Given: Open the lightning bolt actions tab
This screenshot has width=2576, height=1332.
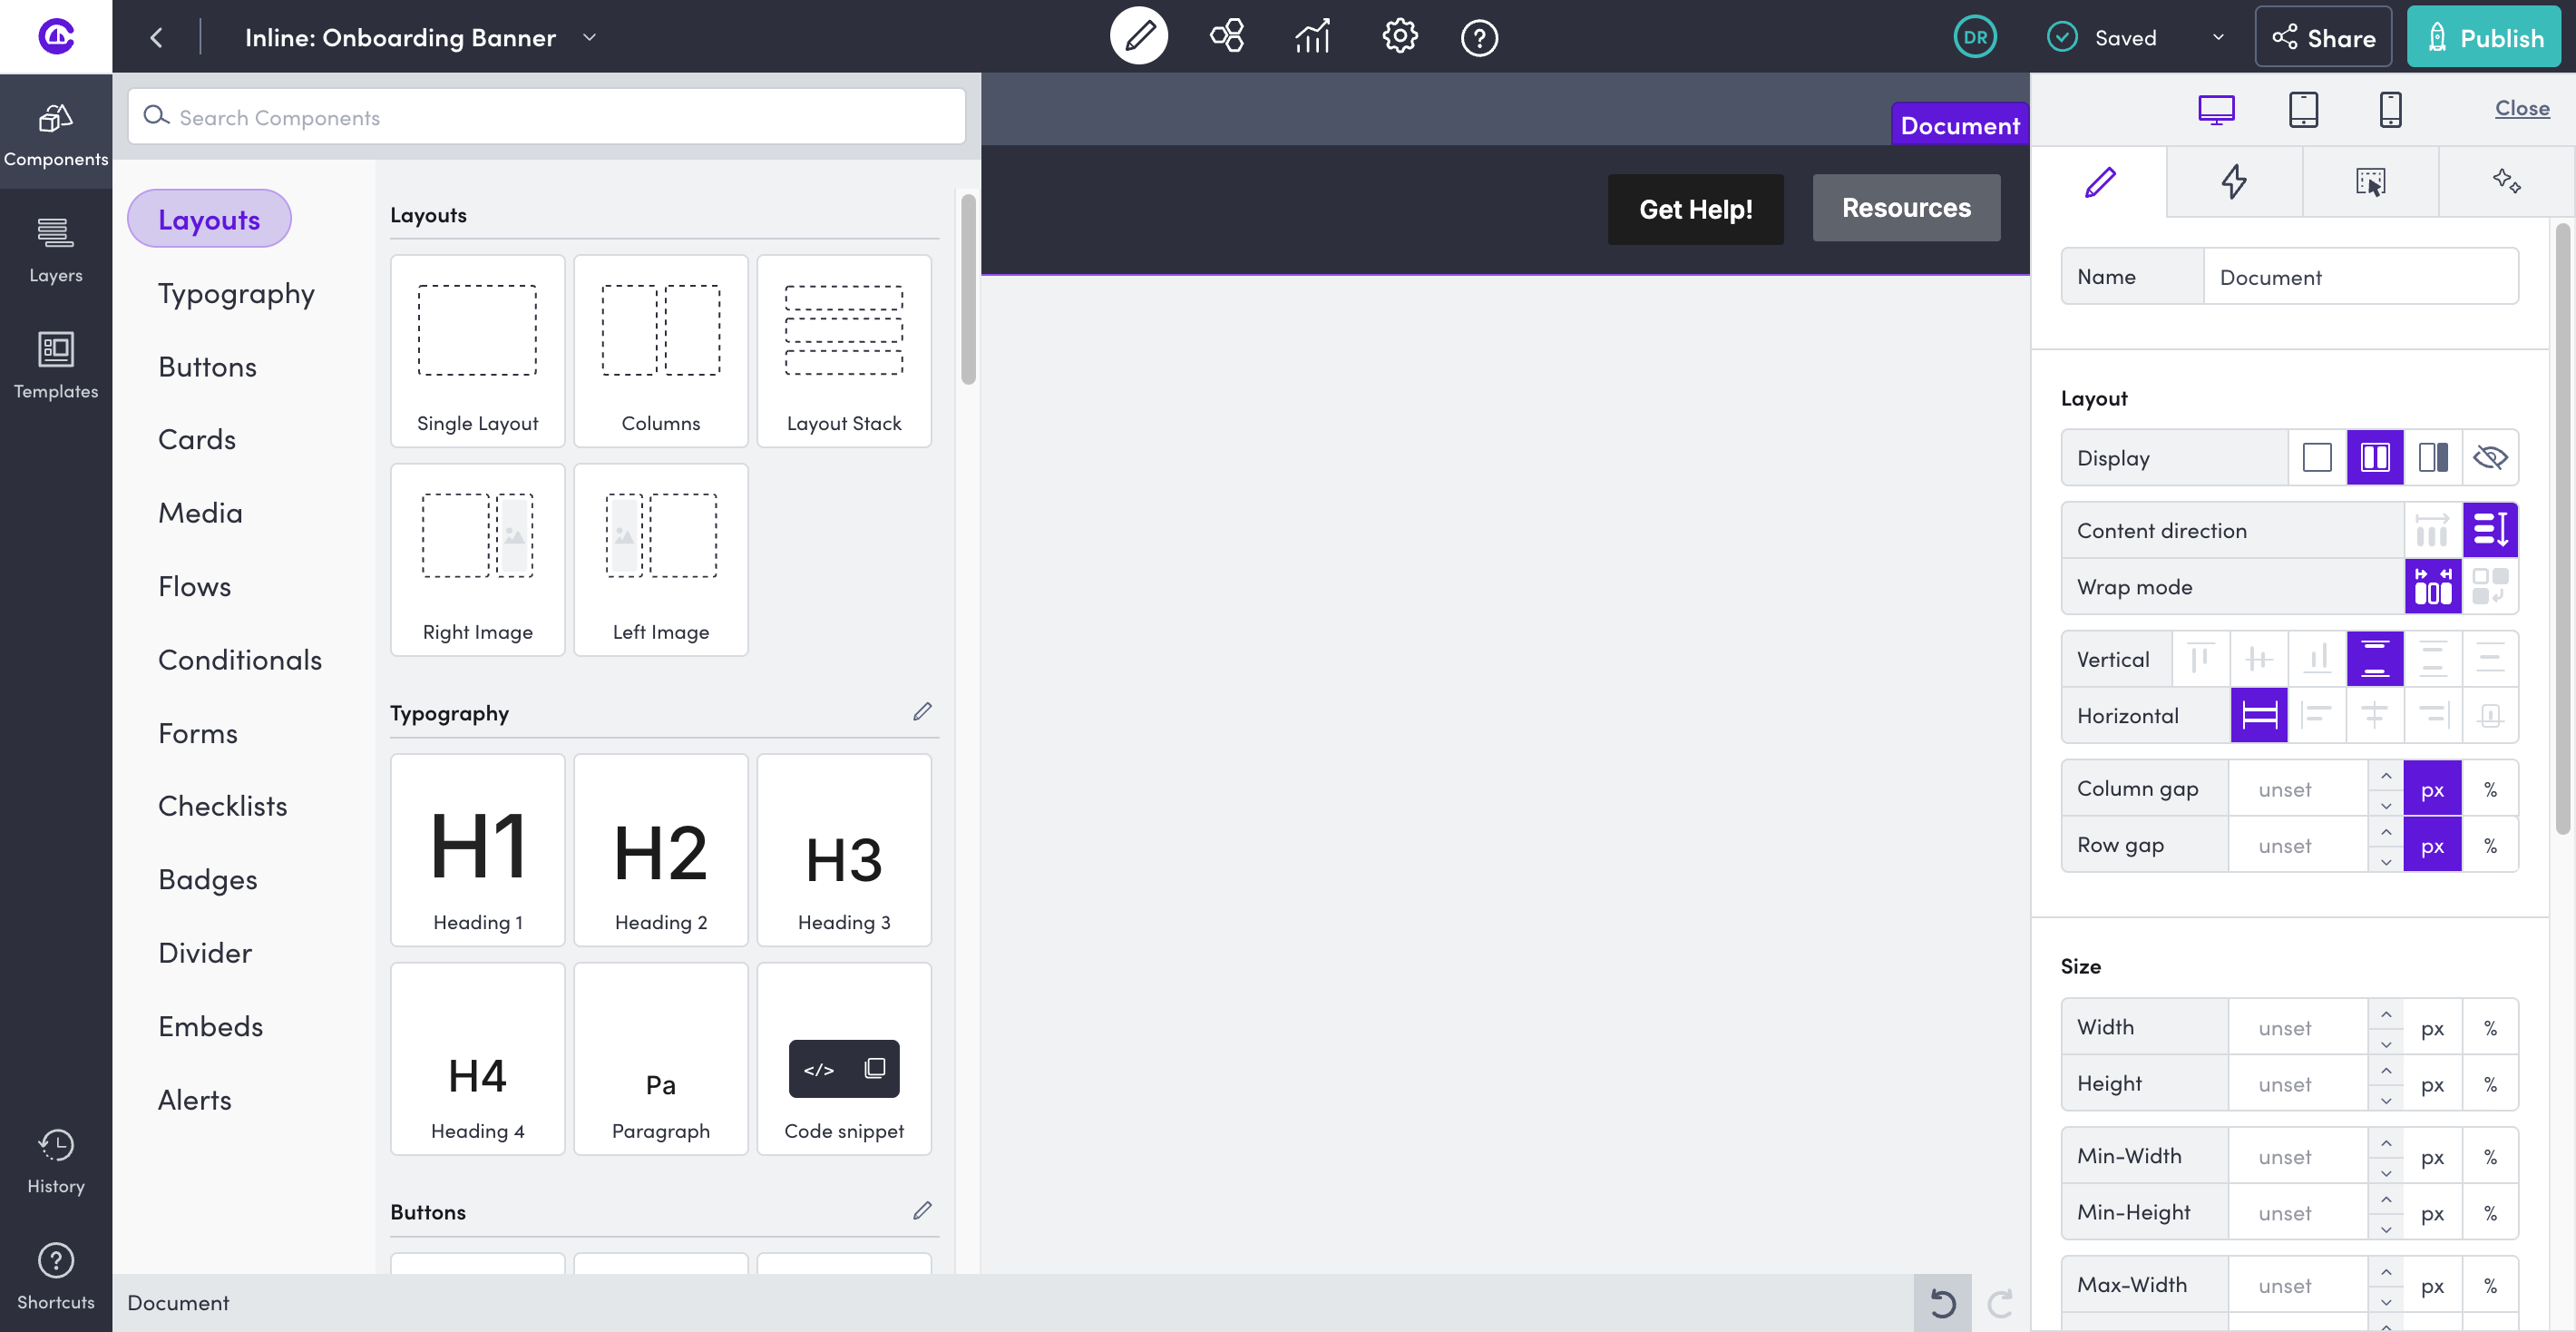Looking at the screenshot, I should pyautogui.click(x=2234, y=181).
